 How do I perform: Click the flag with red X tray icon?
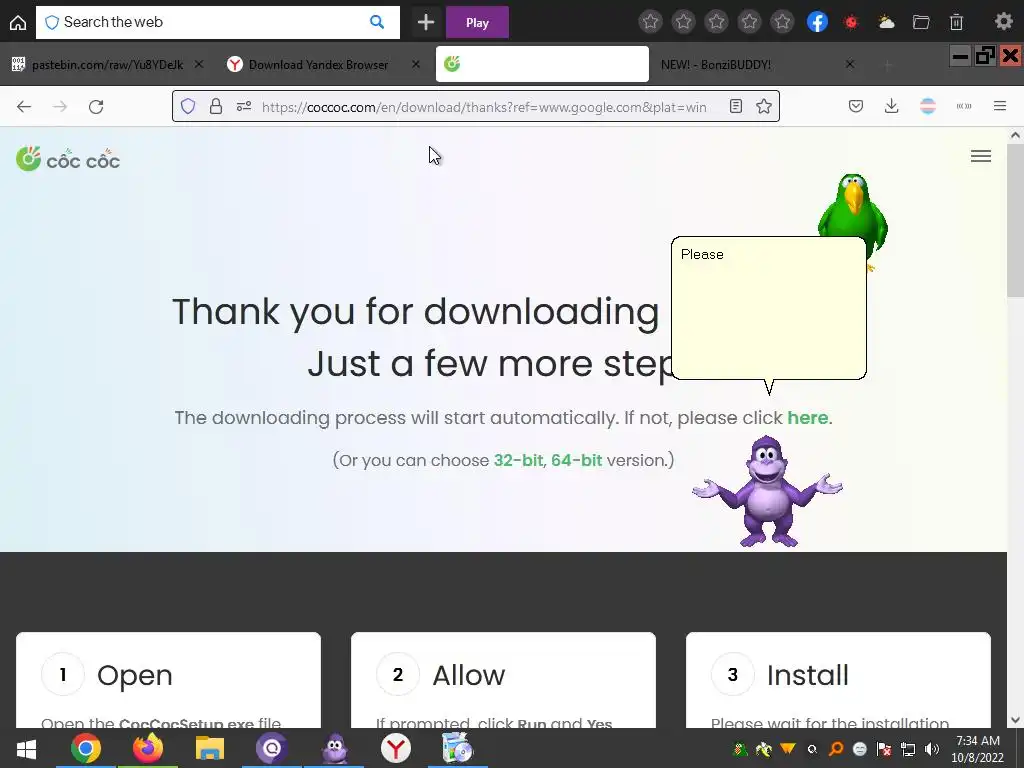pyautogui.click(x=884, y=749)
